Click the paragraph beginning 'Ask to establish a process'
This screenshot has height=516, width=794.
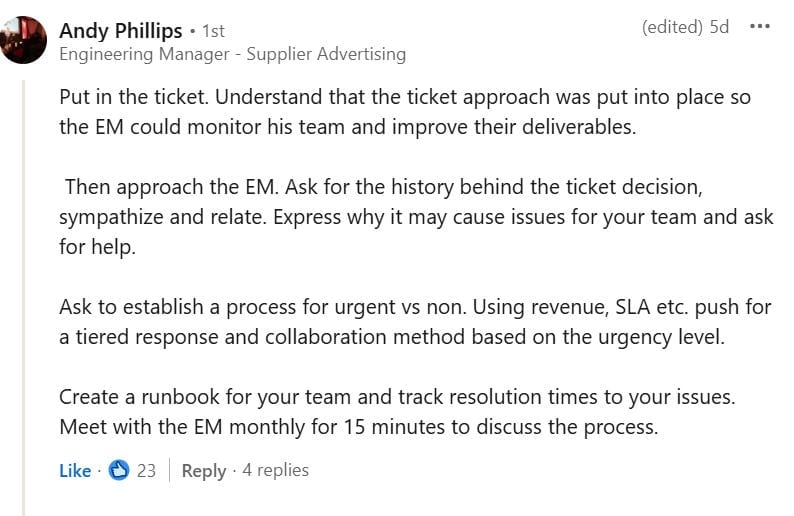coord(415,322)
